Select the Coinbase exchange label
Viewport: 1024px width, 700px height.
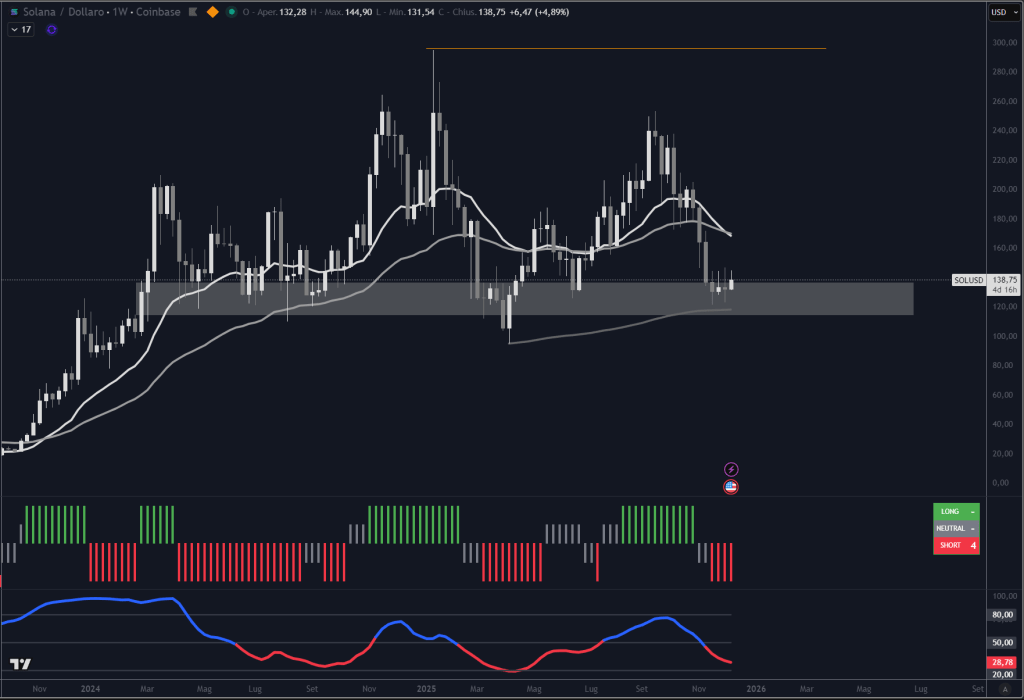(158, 12)
